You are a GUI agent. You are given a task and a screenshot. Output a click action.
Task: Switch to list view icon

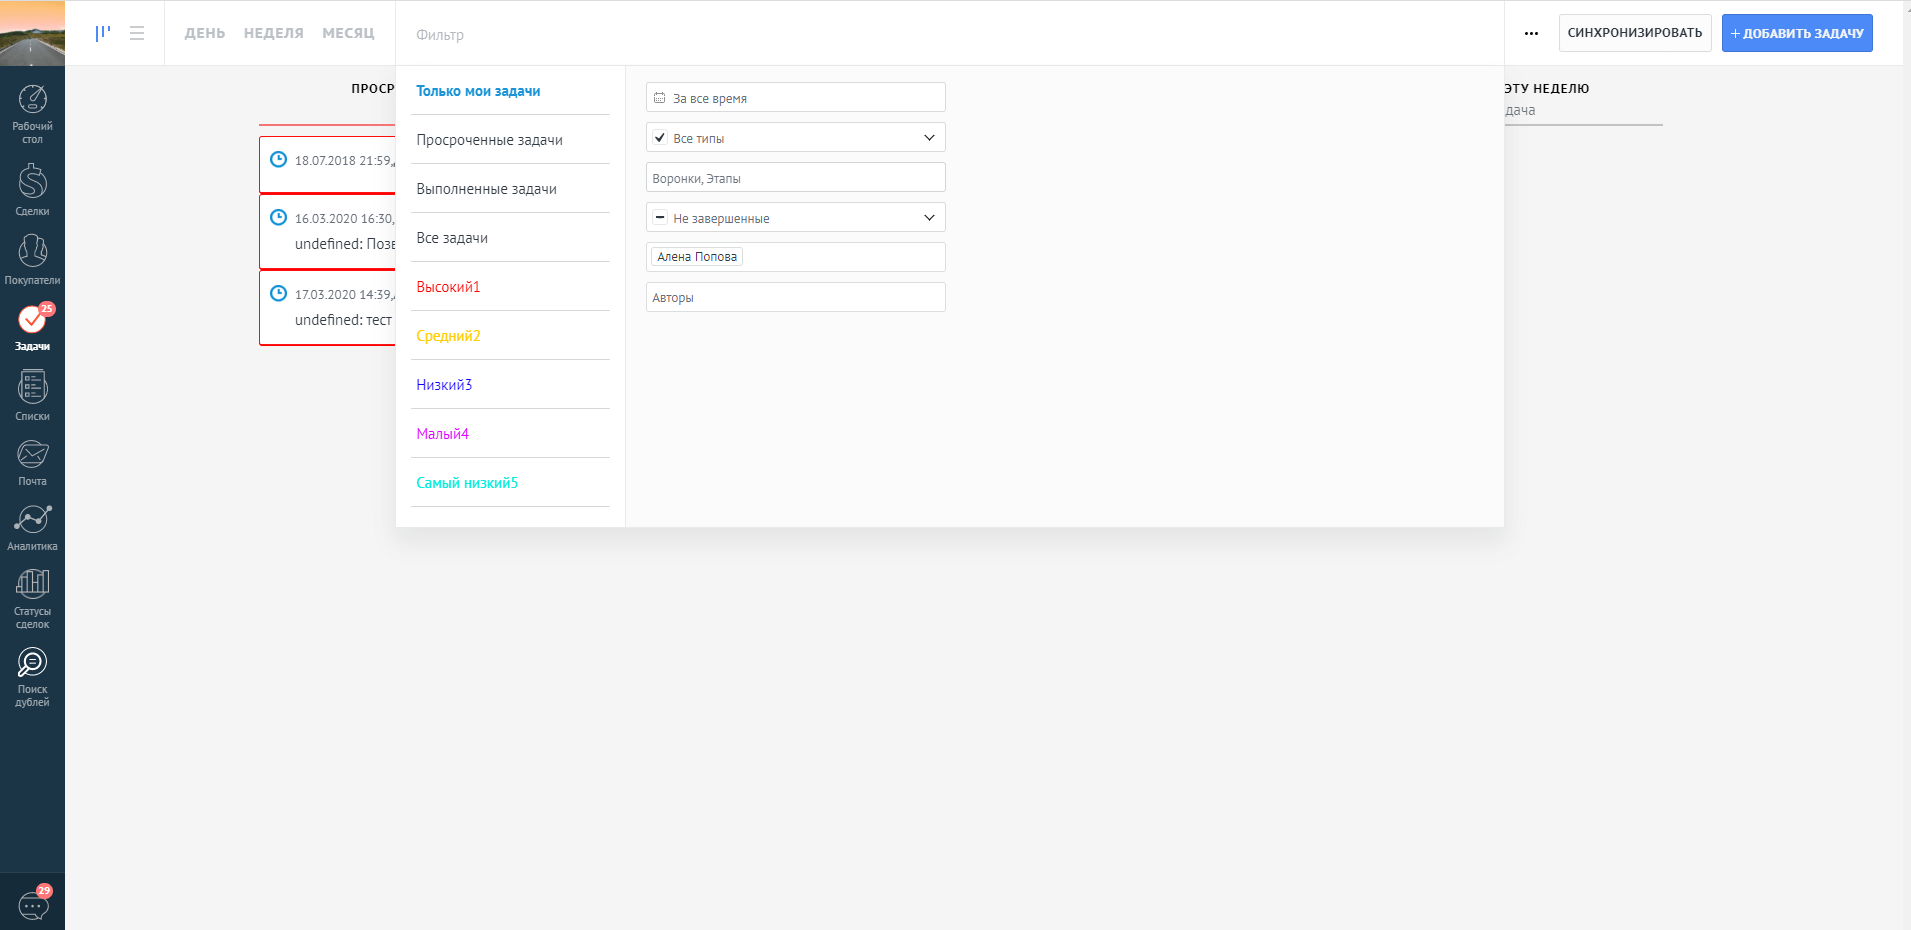click(x=137, y=33)
